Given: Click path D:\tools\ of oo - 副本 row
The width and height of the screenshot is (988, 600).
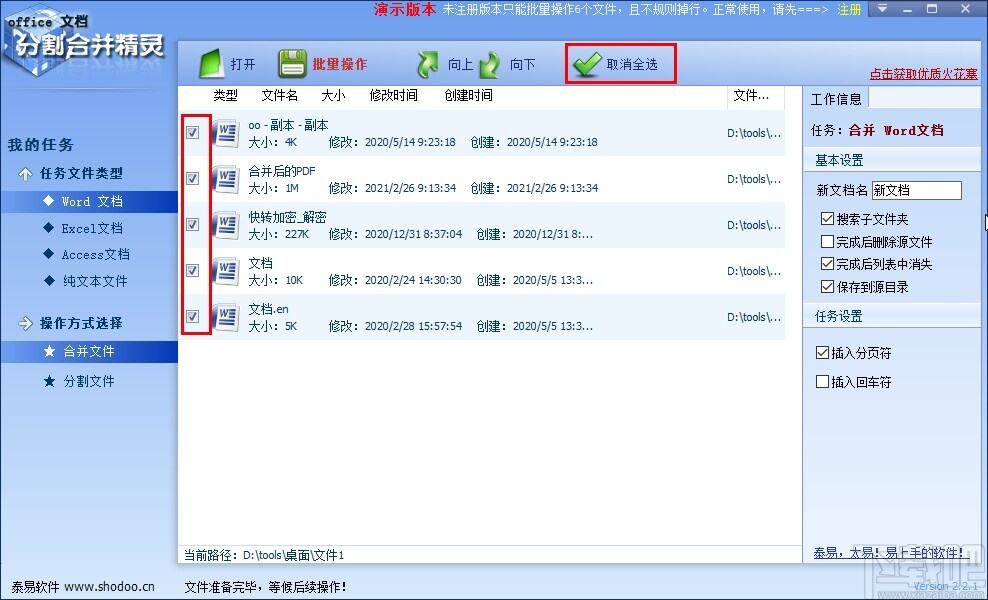Looking at the screenshot, I should tap(754, 133).
